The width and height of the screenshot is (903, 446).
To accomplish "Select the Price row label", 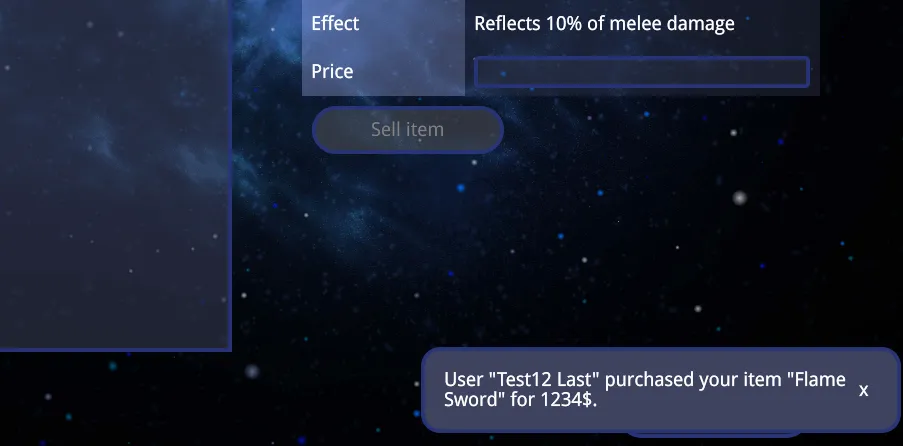I will (x=332, y=72).
